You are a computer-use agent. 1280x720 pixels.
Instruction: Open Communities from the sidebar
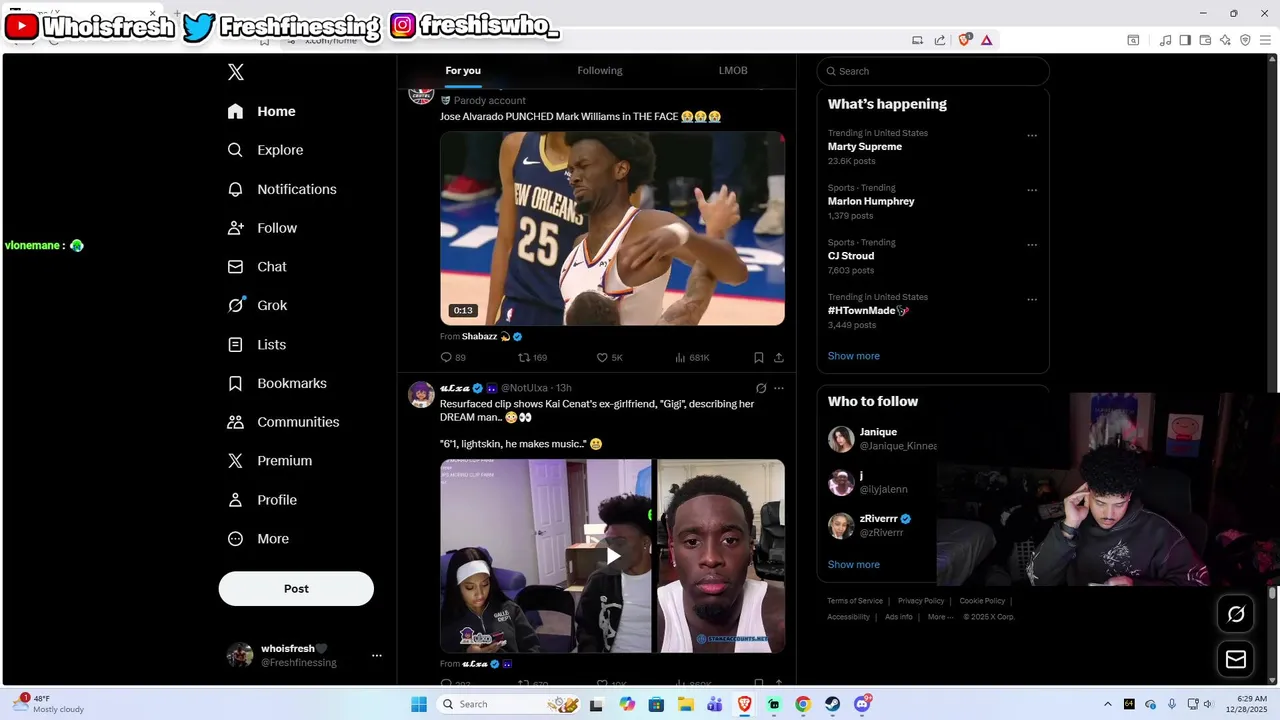point(283,422)
